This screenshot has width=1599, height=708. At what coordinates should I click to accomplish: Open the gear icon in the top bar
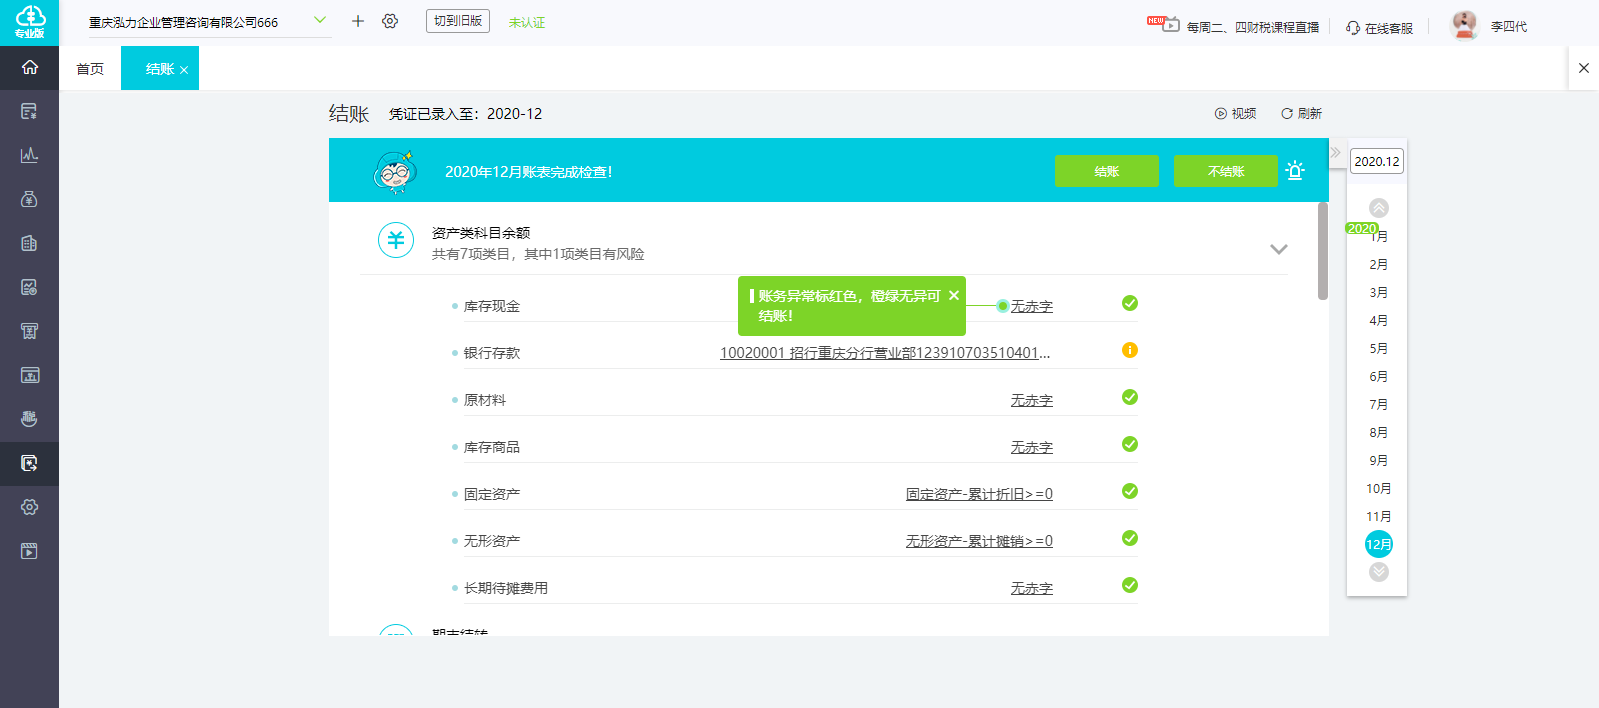coord(390,21)
